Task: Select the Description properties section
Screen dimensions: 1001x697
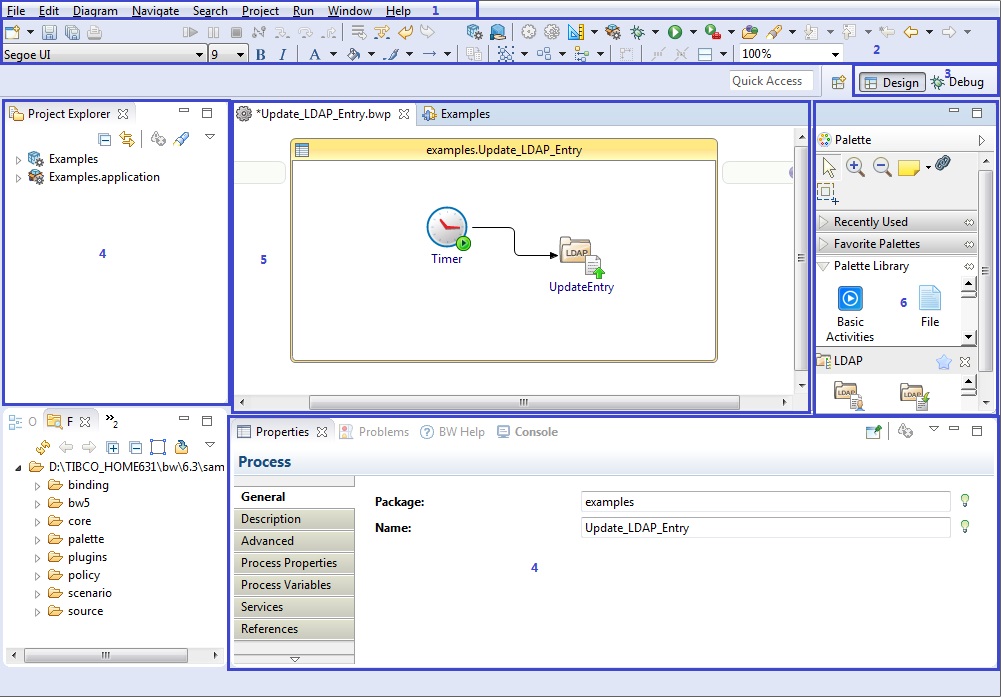Action: point(294,519)
